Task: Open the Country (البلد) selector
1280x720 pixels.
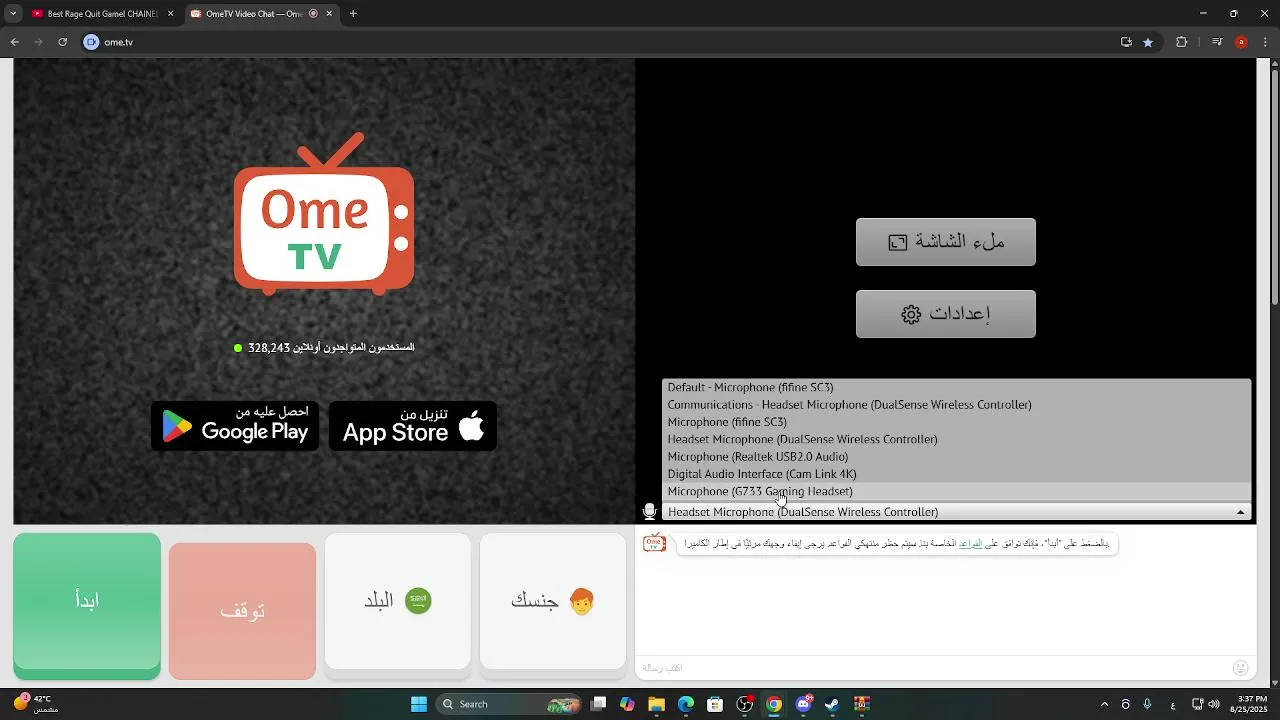Action: tap(397, 601)
